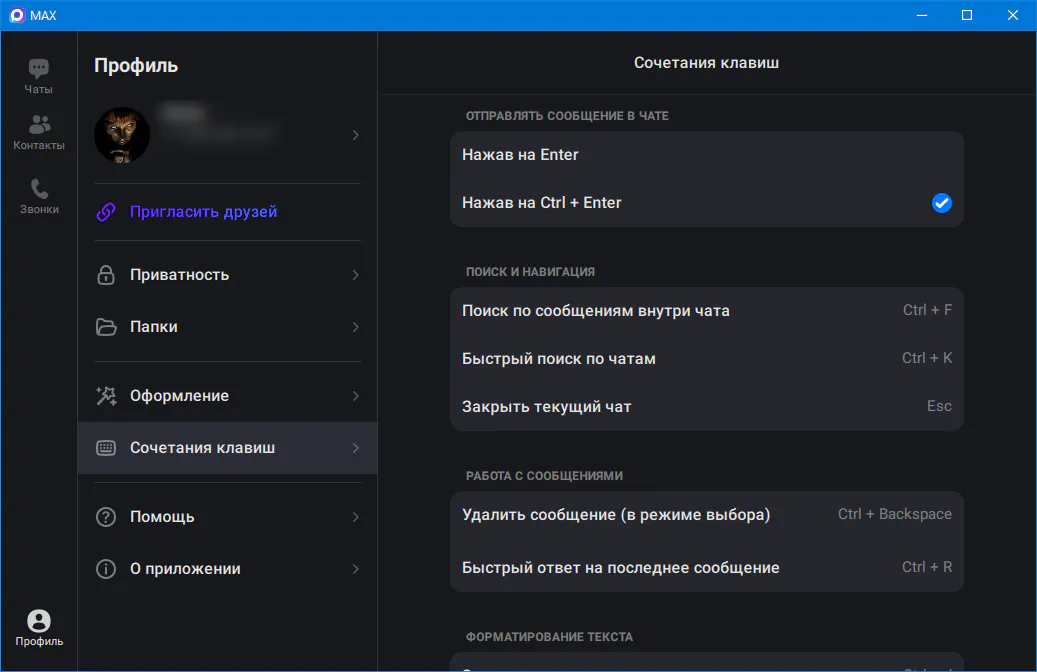Click the link icon beside Пригласить друзей

[106, 212]
